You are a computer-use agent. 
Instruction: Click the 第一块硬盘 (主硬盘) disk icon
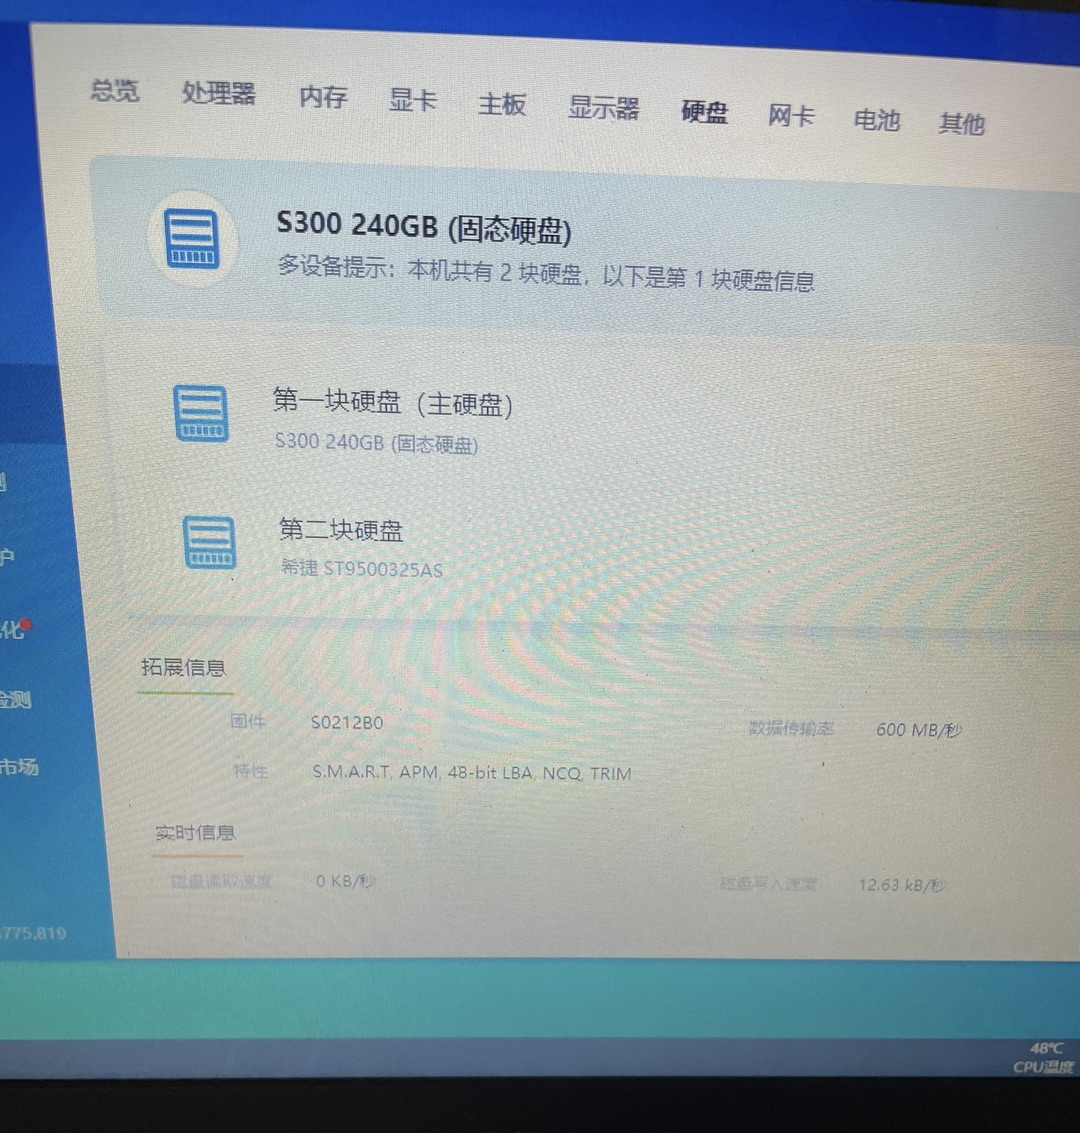pyautogui.click(x=201, y=413)
